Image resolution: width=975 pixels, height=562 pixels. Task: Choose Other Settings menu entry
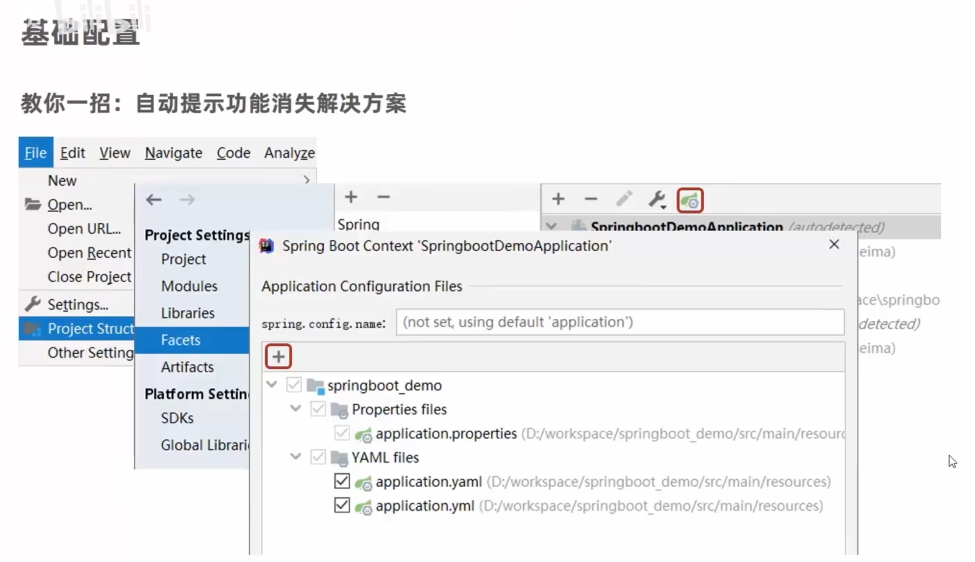(91, 352)
